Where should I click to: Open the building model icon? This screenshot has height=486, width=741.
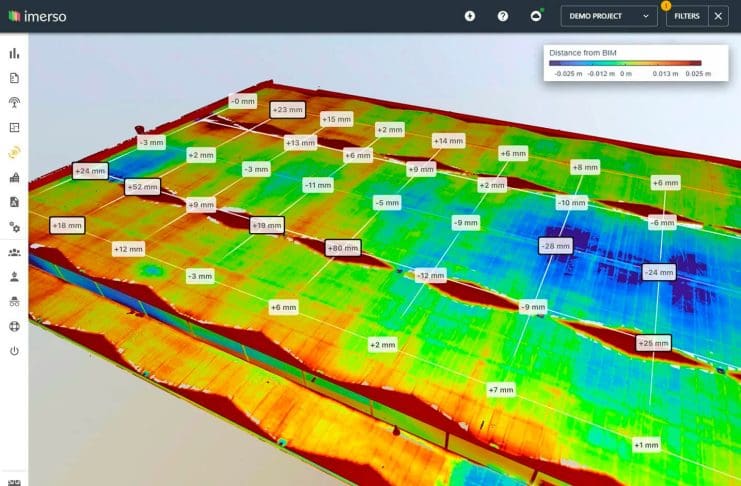(x=14, y=177)
